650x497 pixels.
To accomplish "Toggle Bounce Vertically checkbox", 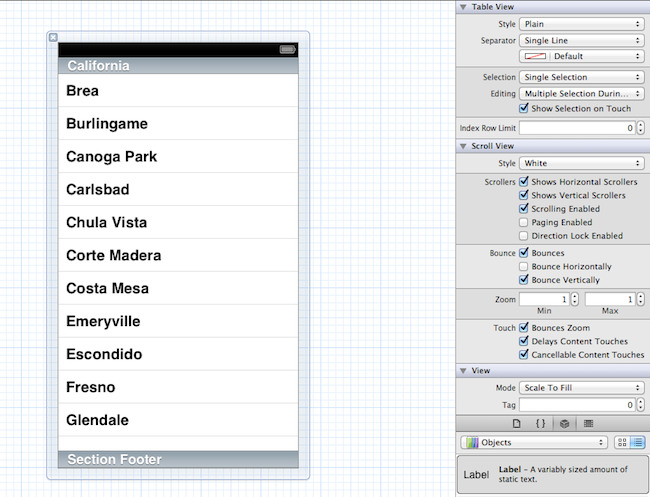I will [x=524, y=280].
